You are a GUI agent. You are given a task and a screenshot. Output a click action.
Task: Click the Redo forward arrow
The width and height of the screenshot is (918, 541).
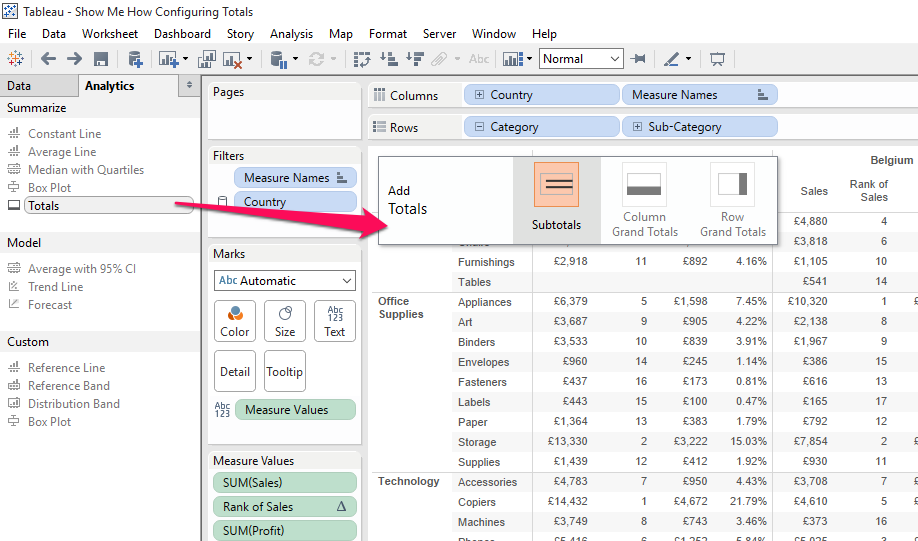click(74, 59)
